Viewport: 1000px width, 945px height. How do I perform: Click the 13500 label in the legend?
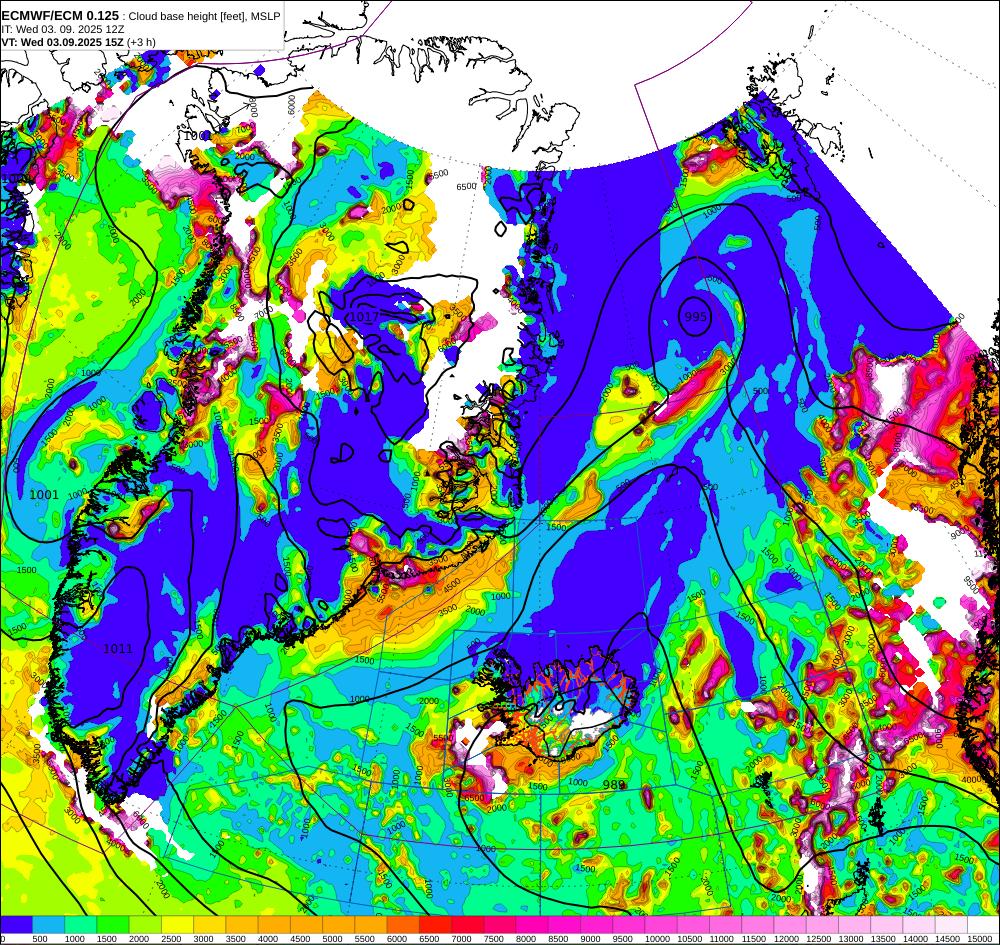point(883,939)
